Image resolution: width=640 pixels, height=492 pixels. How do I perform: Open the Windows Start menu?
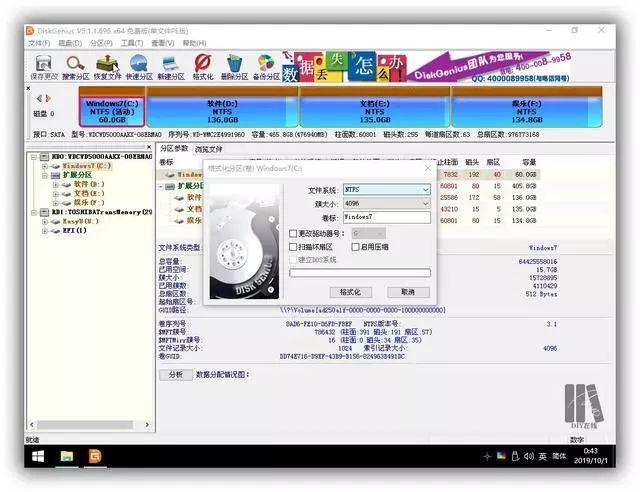click(38, 456)
